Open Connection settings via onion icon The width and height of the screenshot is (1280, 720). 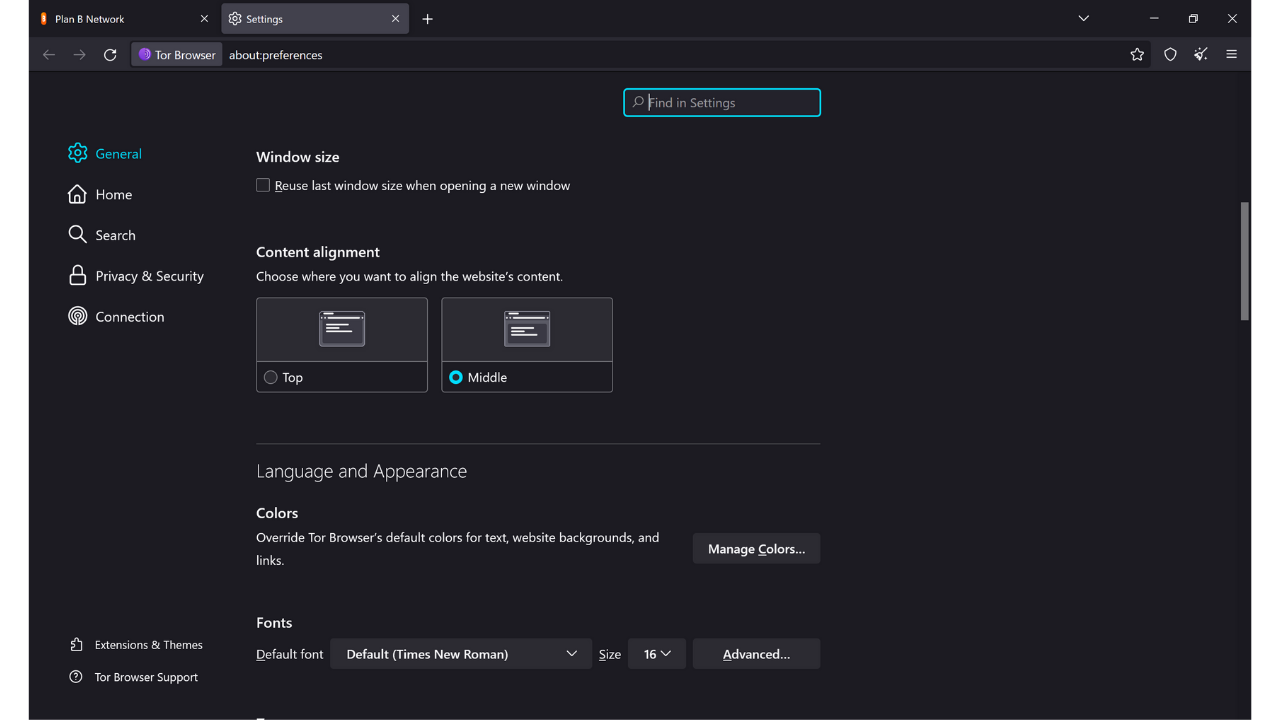pyautogui.click(x=78, y=316)
